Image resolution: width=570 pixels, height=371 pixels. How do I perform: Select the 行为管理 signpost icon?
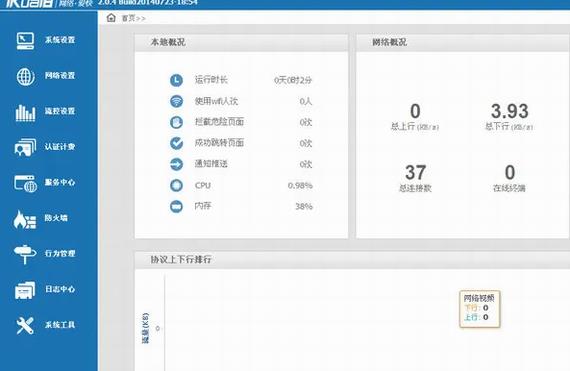click(25, 254)
